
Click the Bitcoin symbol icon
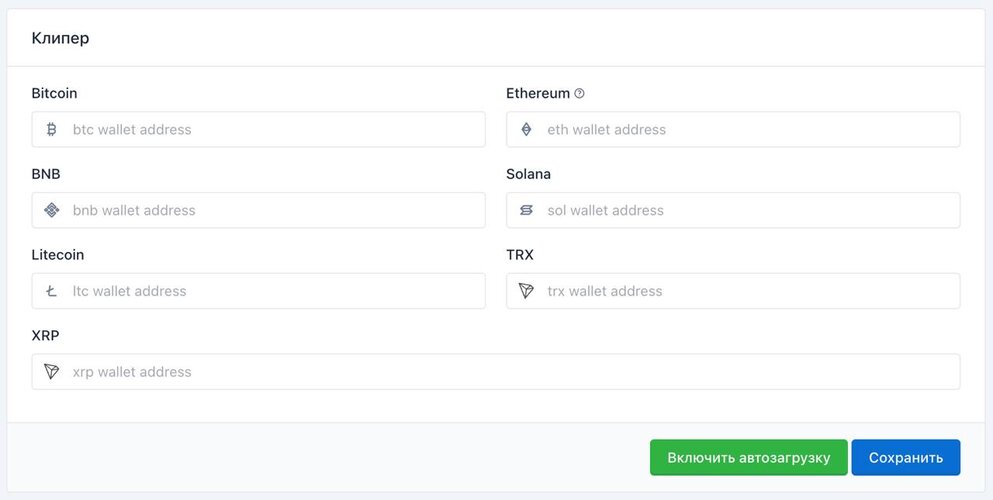point(52,130)
